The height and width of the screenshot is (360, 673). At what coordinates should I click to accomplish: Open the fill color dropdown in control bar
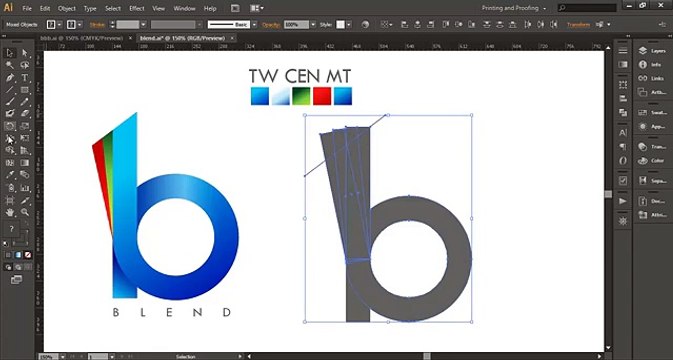point(59,25)
